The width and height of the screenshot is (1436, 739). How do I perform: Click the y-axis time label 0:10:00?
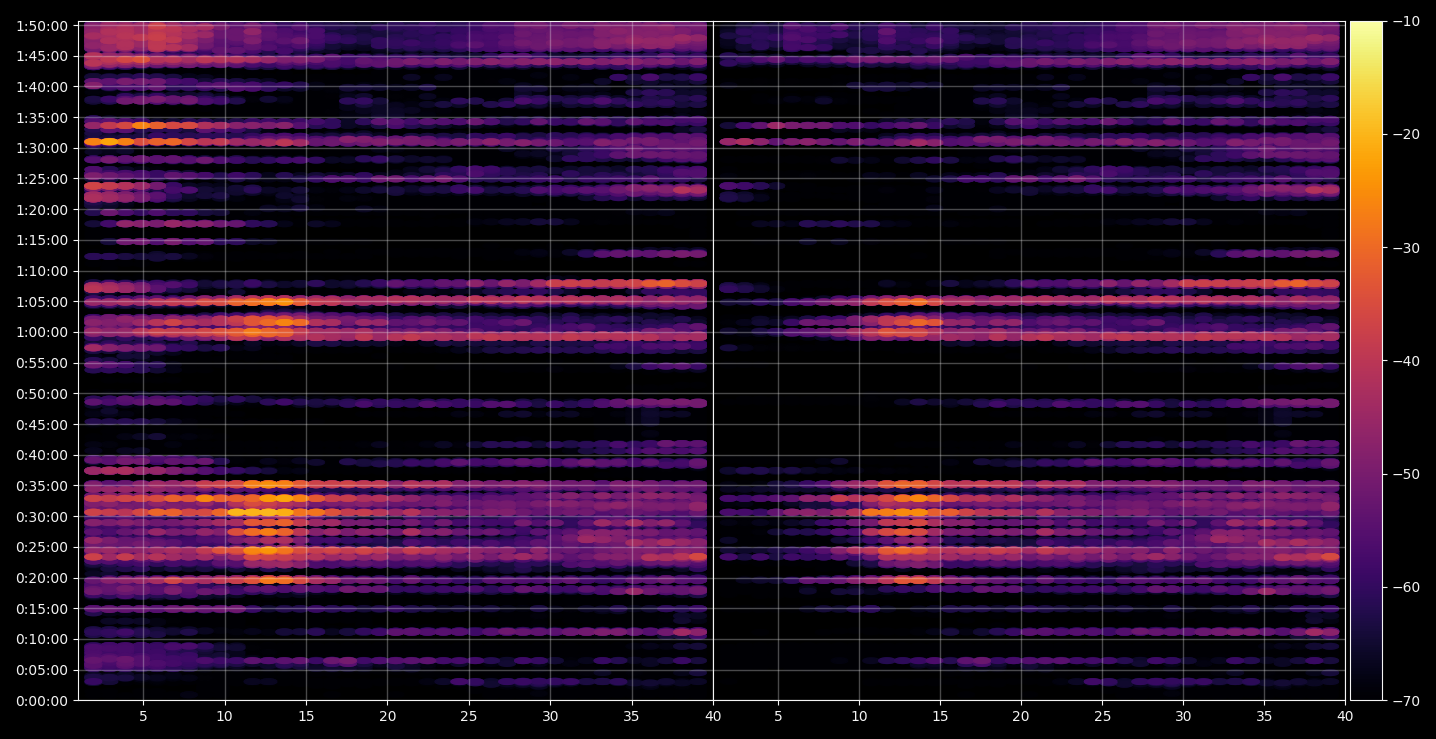pyautogui.click(x=42, y=639)
